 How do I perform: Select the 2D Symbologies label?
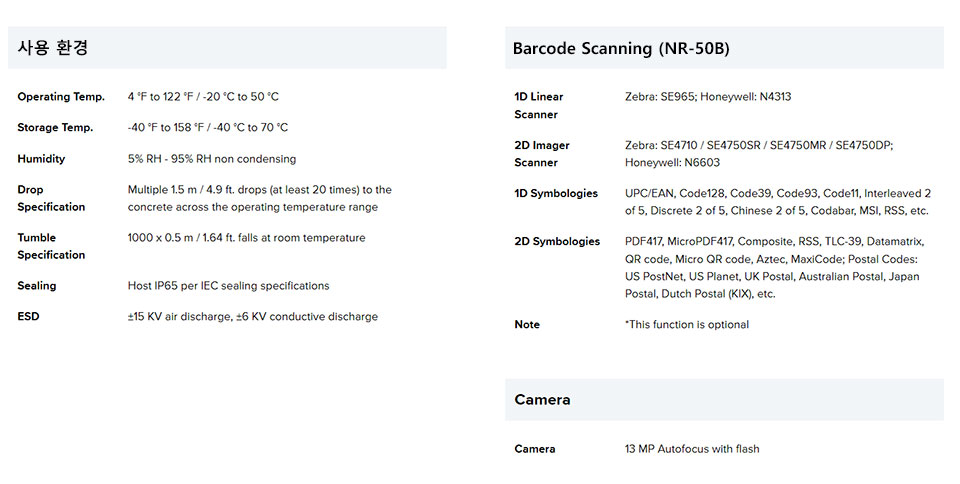pyautogui.click(x=557, y=242)
